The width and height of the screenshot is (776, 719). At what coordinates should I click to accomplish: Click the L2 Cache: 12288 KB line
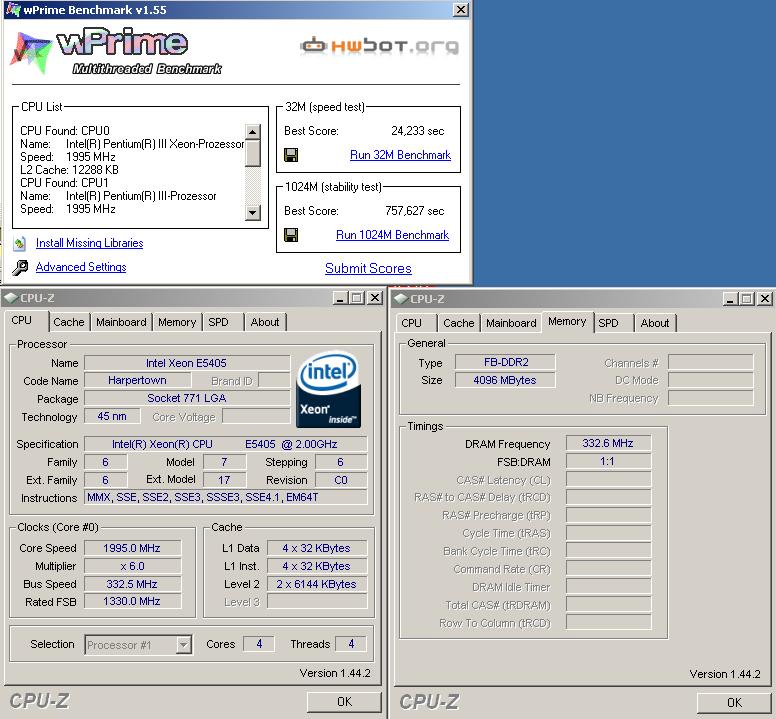point(69,170)
